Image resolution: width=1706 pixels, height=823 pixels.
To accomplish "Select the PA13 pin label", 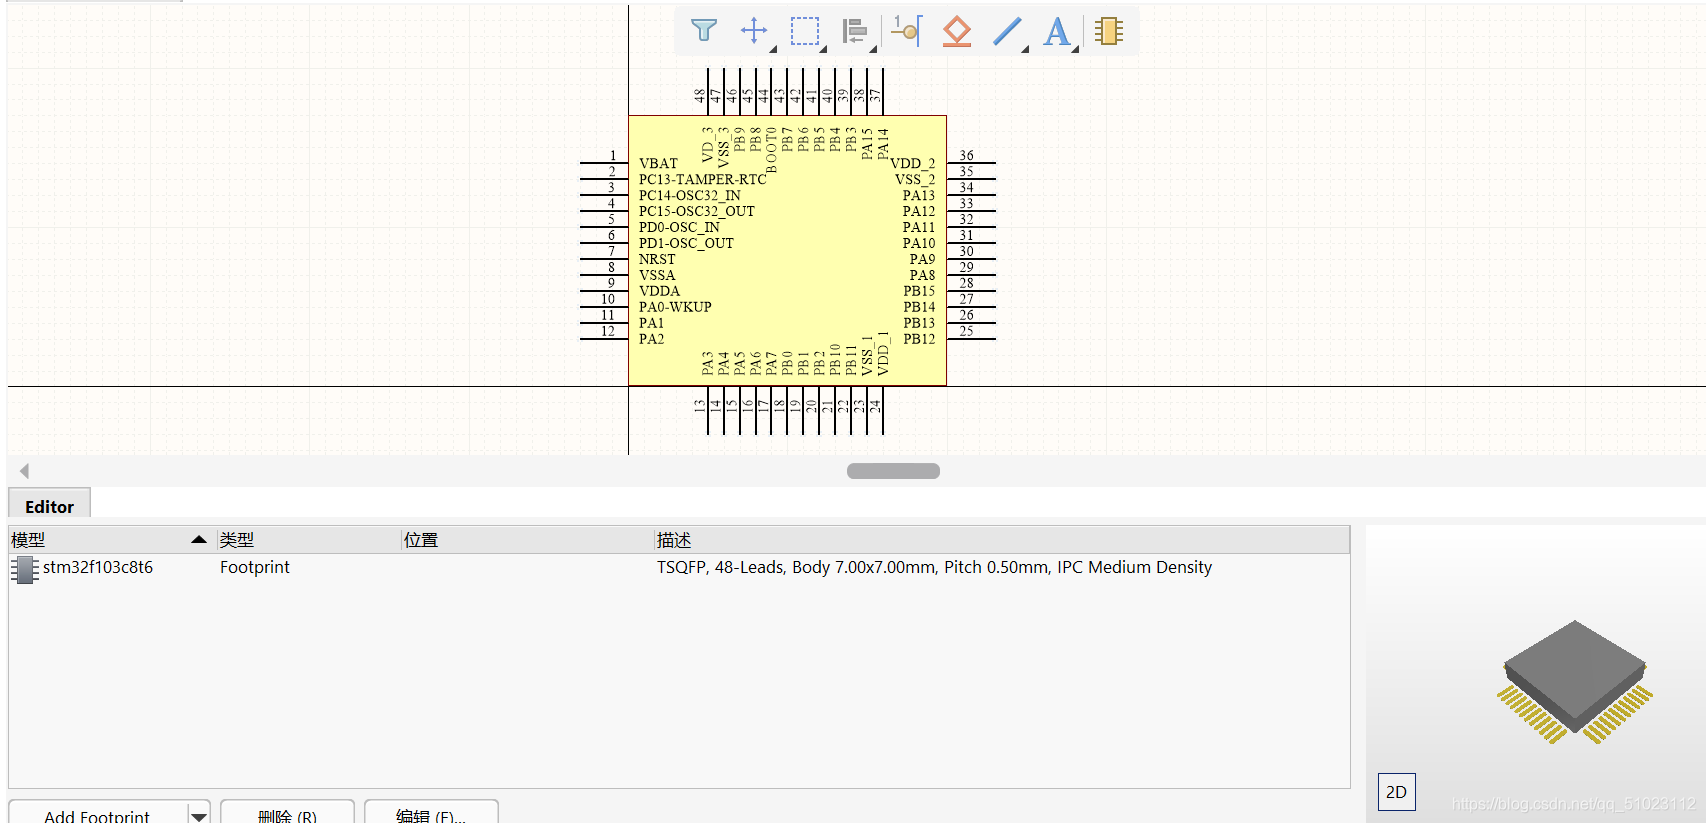I will pos(919,195).
